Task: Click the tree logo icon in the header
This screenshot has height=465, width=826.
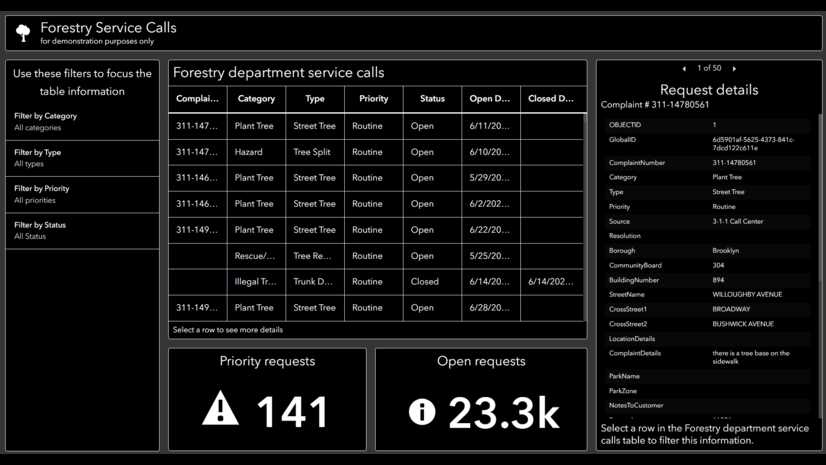Action: [23, 33]
